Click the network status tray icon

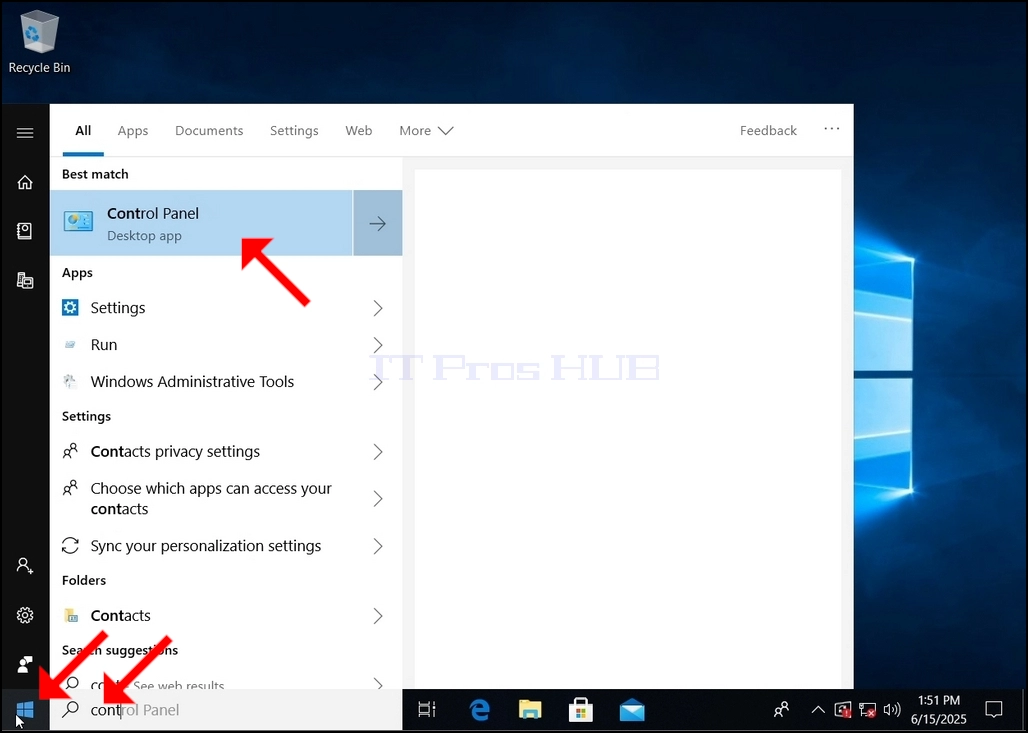coord(867,710)
